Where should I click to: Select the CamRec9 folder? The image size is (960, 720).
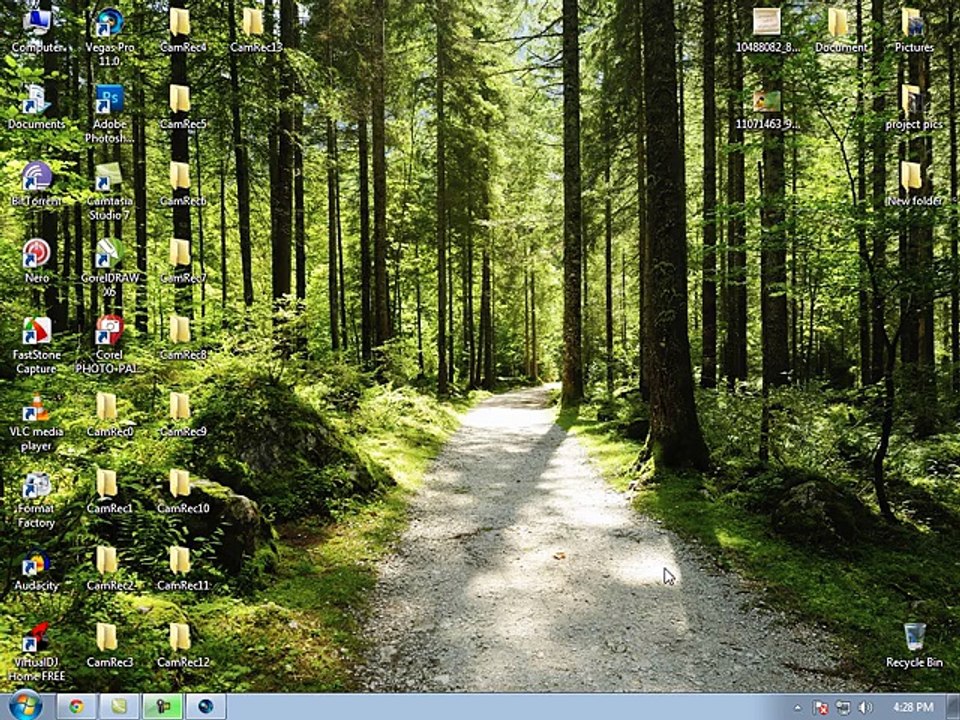[182, 415]
